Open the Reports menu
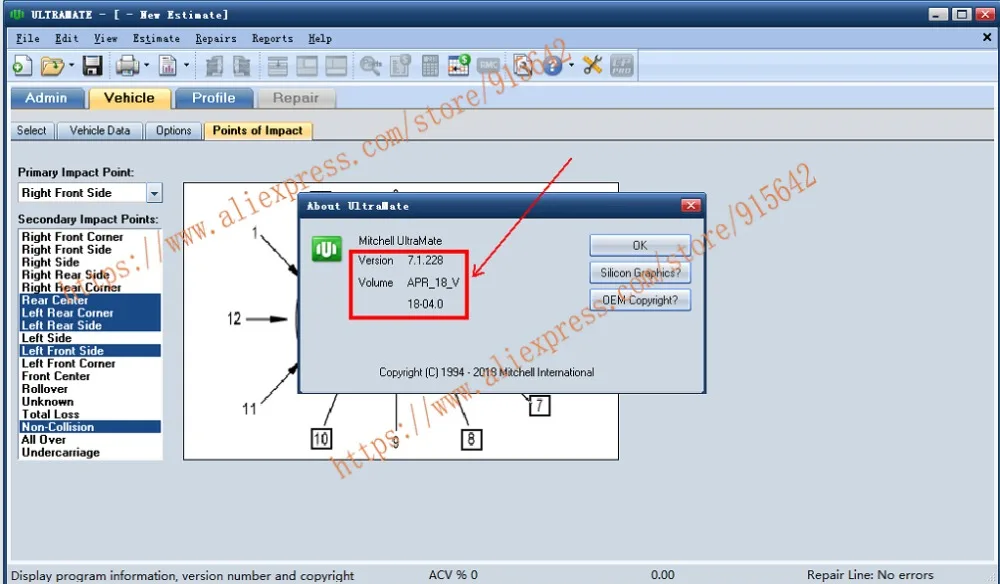 click(272, 39)
